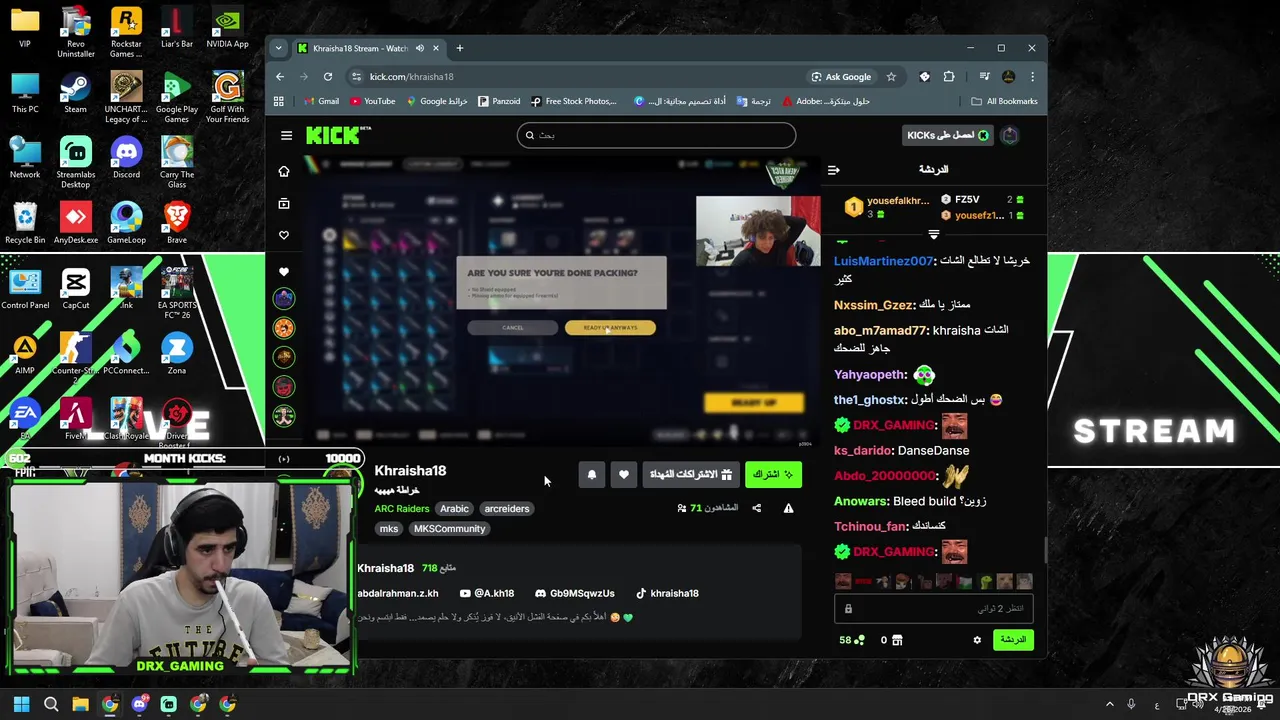Click the Kick logo
Viewport: 1280px width, 720px height.
[338, 135]
